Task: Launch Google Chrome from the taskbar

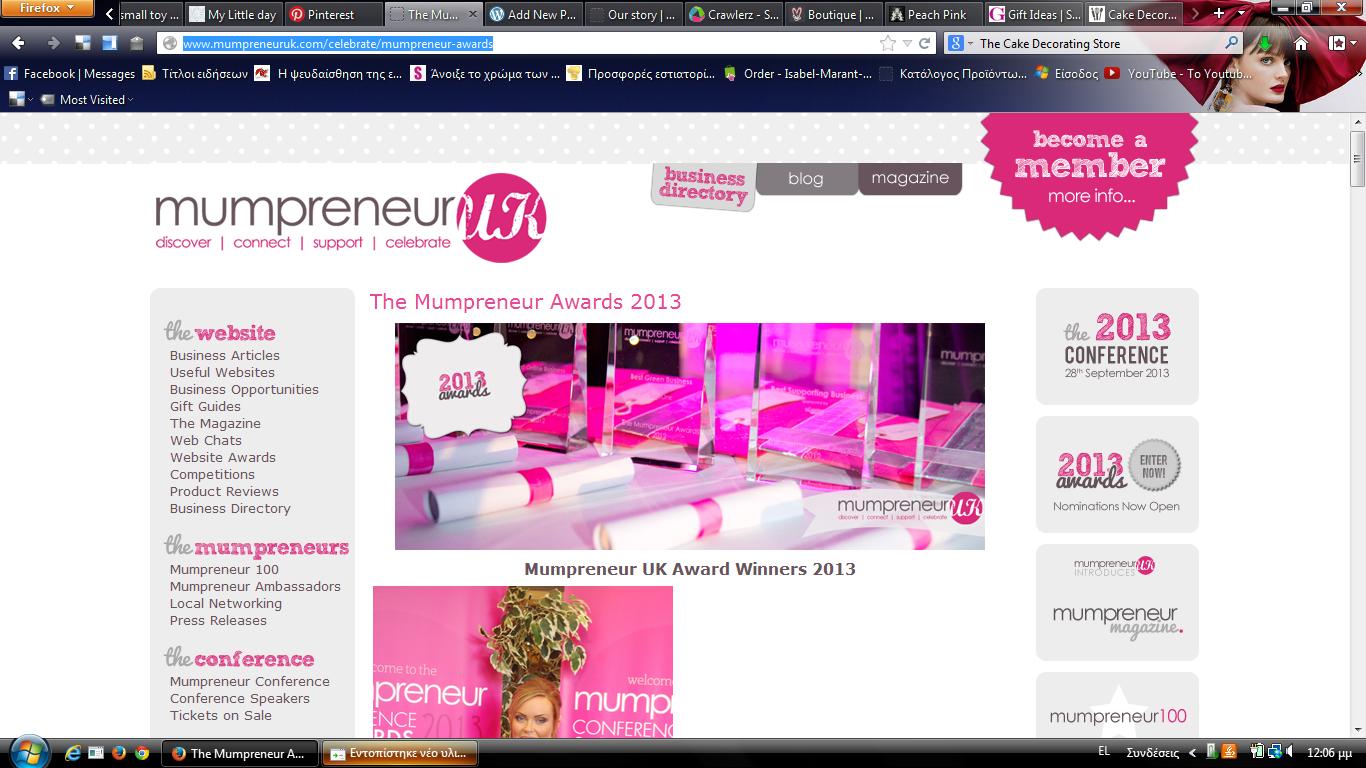Action: (x=142, y=753)
